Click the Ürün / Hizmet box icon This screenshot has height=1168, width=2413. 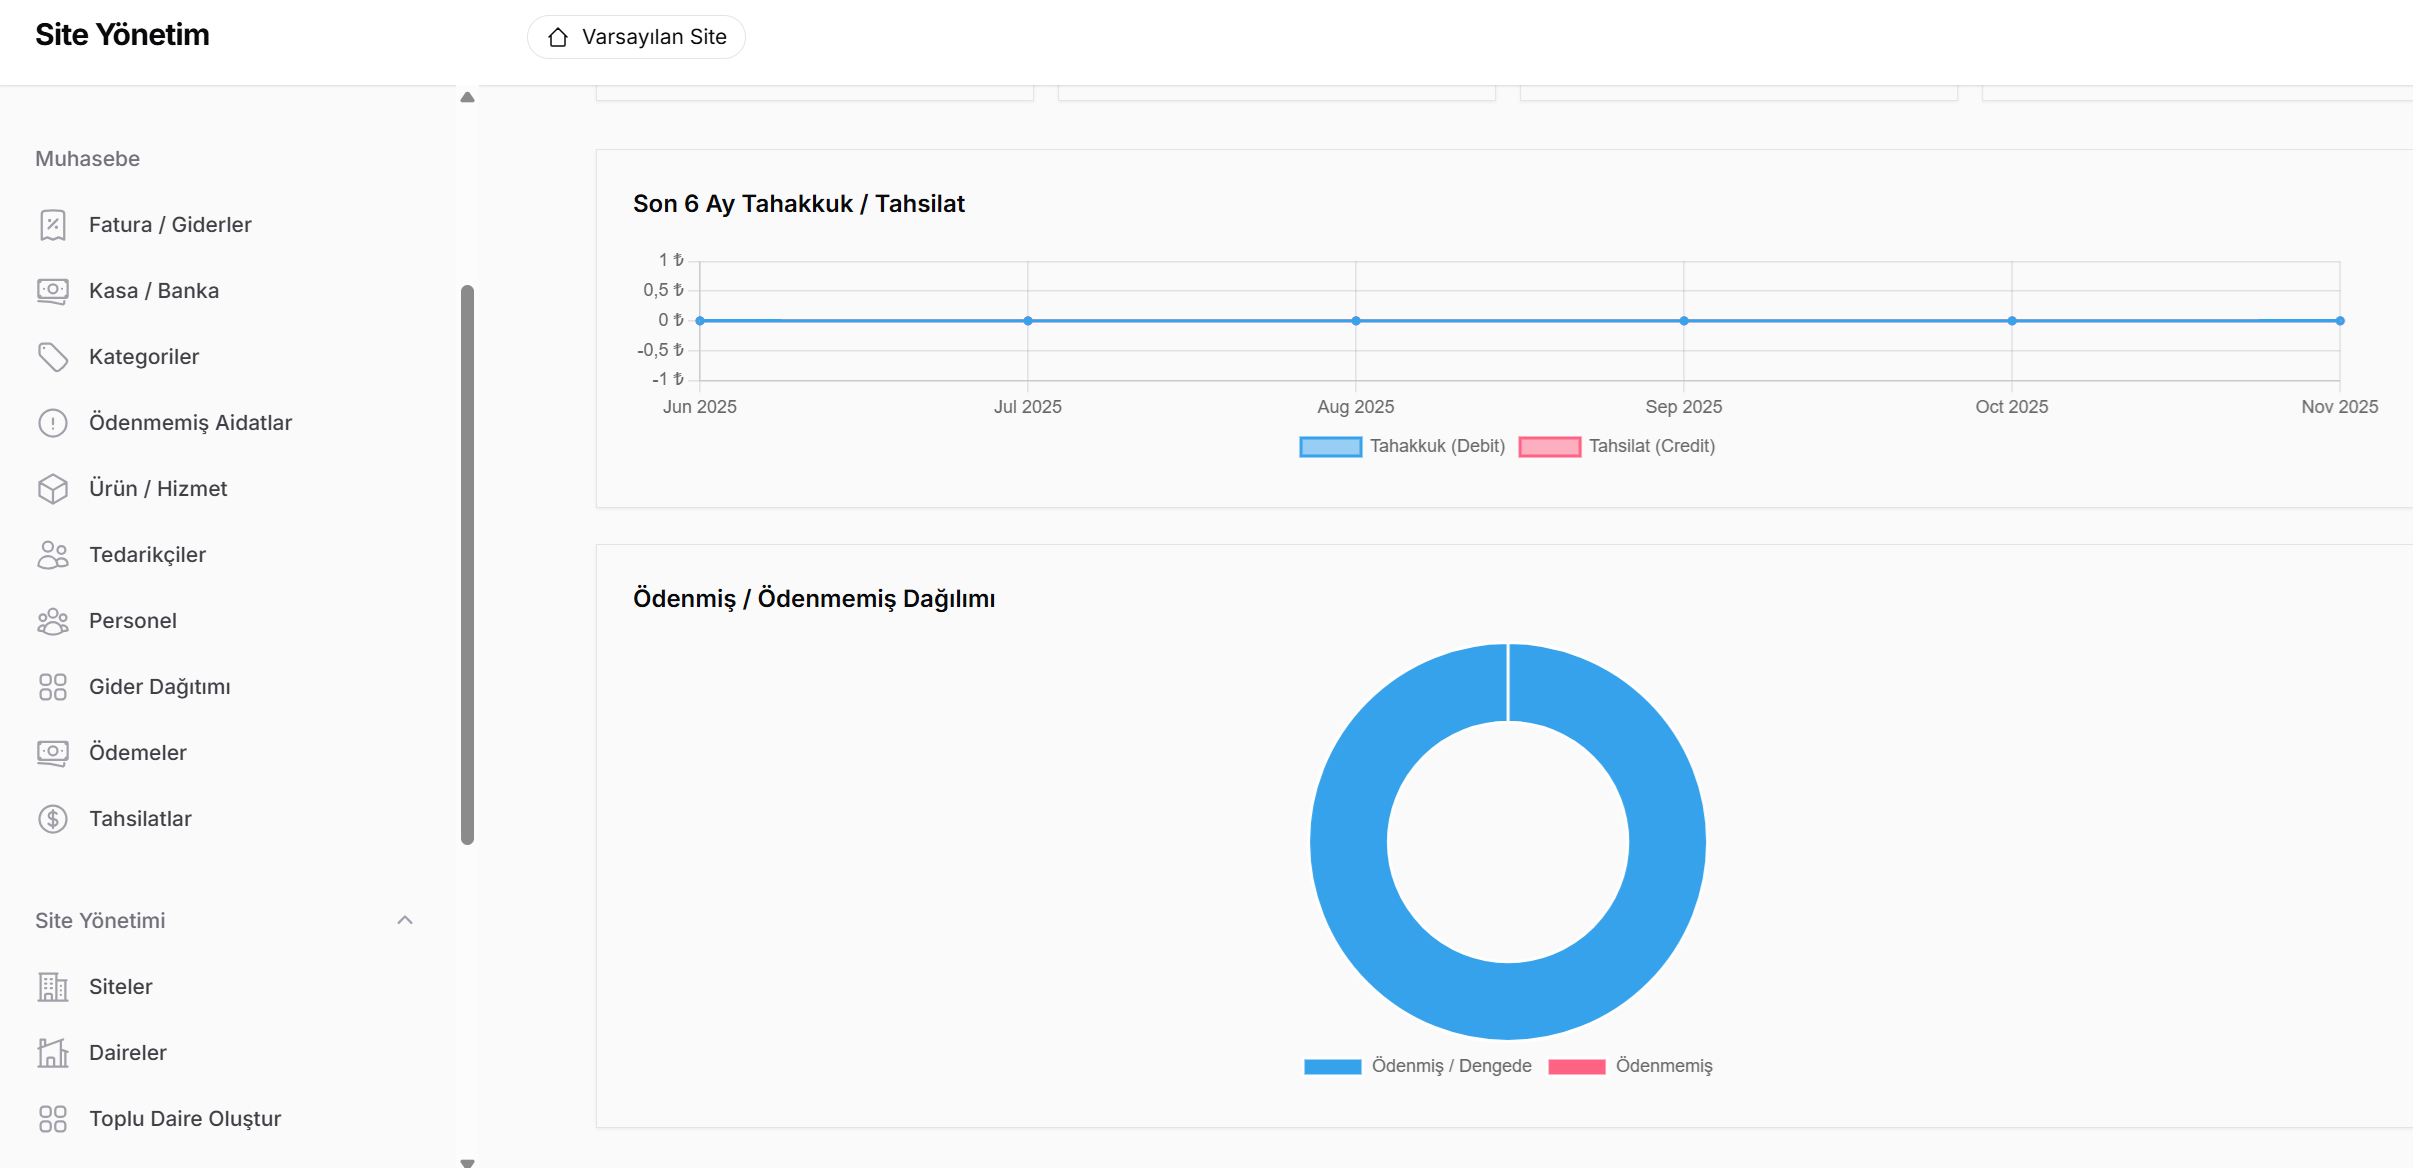(52, 489)
